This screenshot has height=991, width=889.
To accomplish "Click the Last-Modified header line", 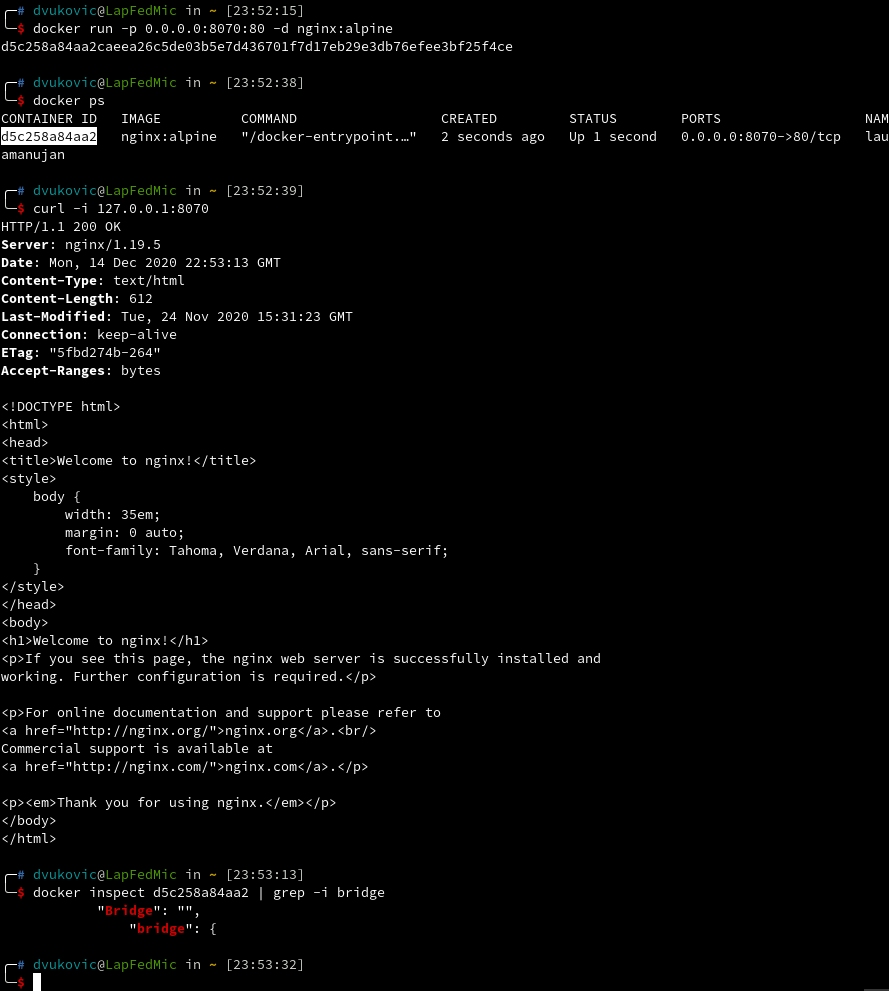I will coord(177,317).
